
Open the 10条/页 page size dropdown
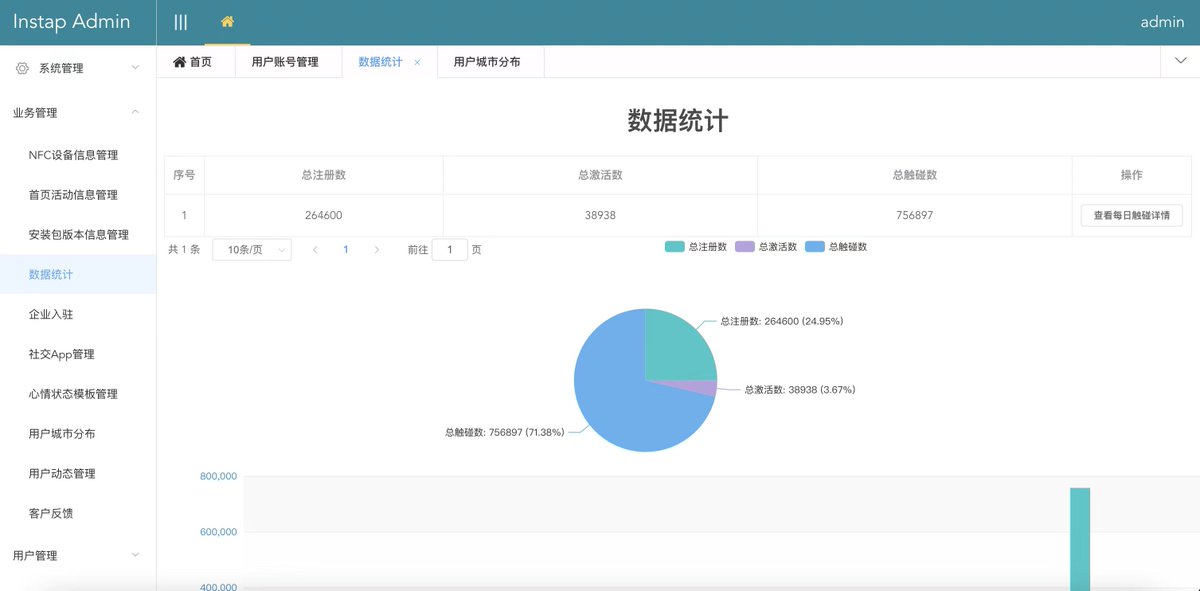(253, 249)
